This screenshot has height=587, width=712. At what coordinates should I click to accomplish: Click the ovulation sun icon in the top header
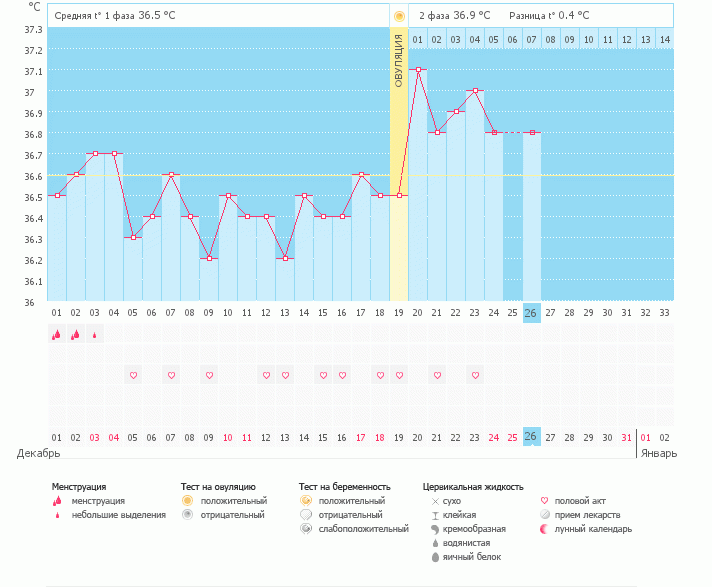pyautogui.click(x=399, y=16)
